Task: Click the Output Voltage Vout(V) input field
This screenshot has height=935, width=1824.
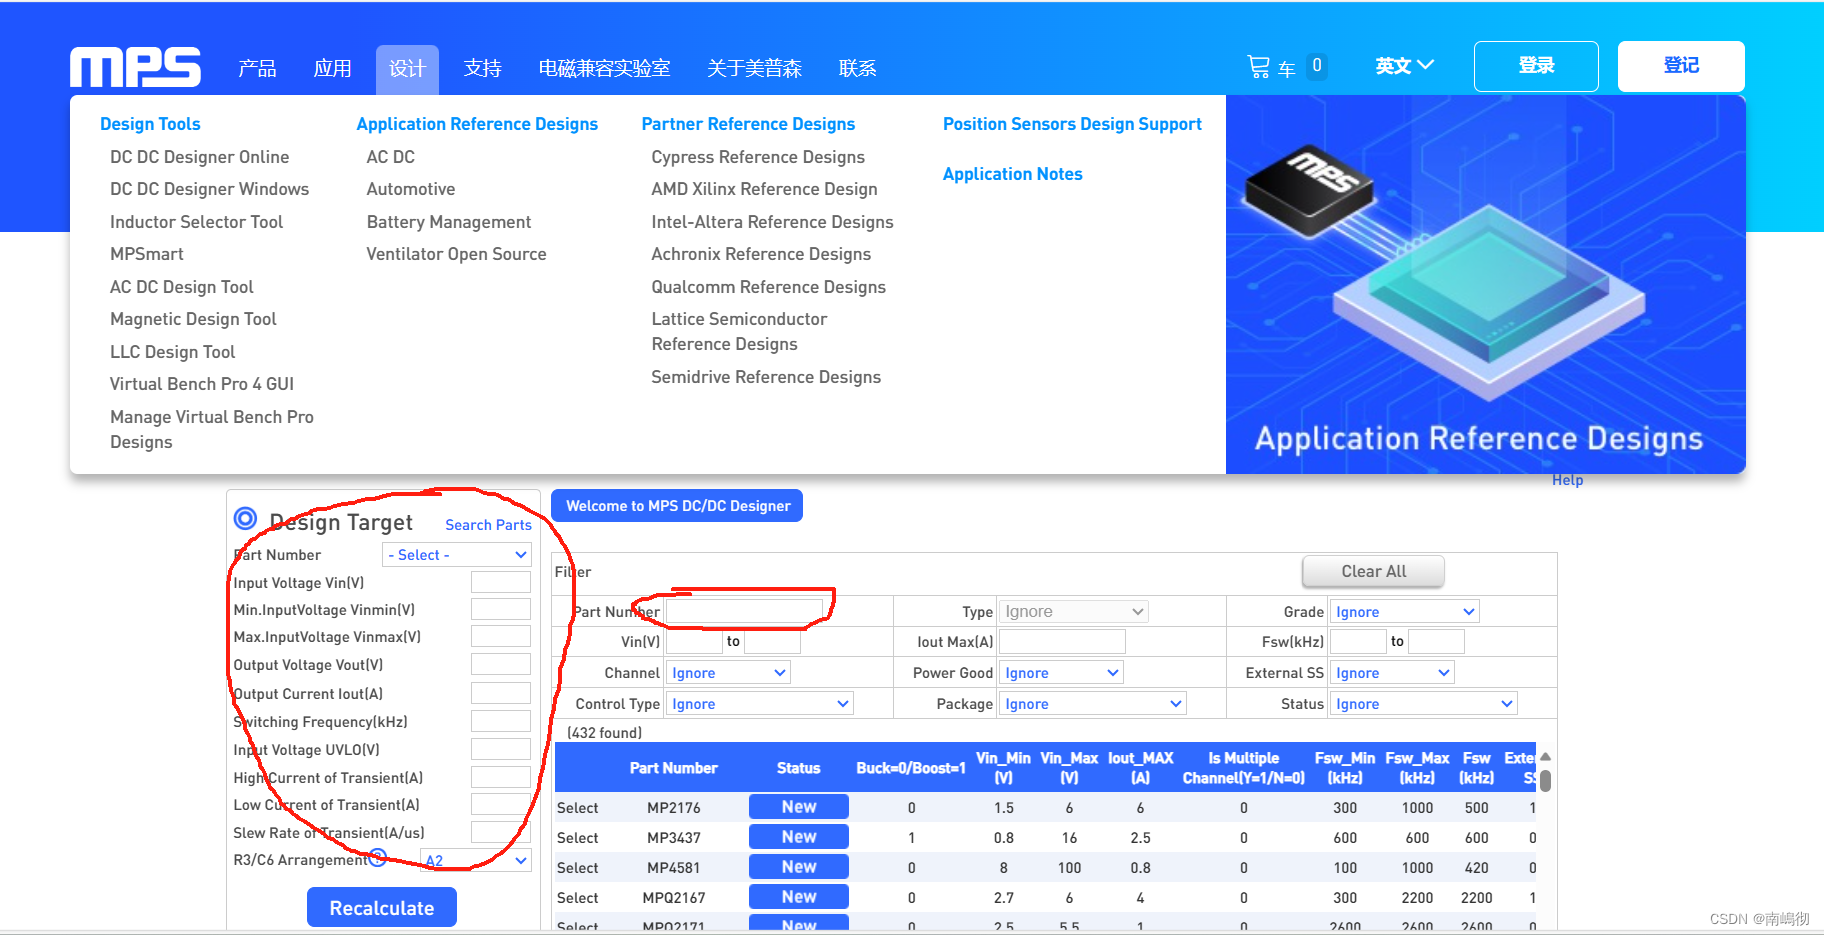Action: [x=501, y=664]
